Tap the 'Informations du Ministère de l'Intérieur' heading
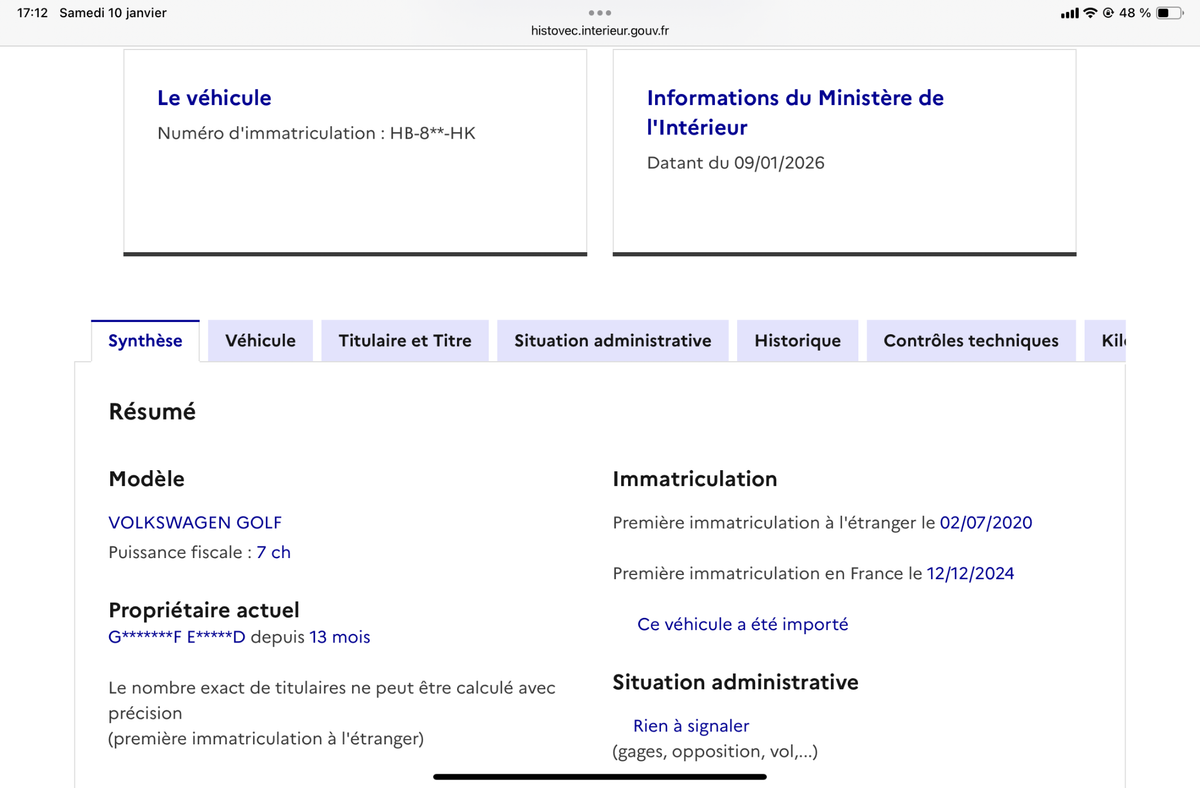 [x=795, y=112]
